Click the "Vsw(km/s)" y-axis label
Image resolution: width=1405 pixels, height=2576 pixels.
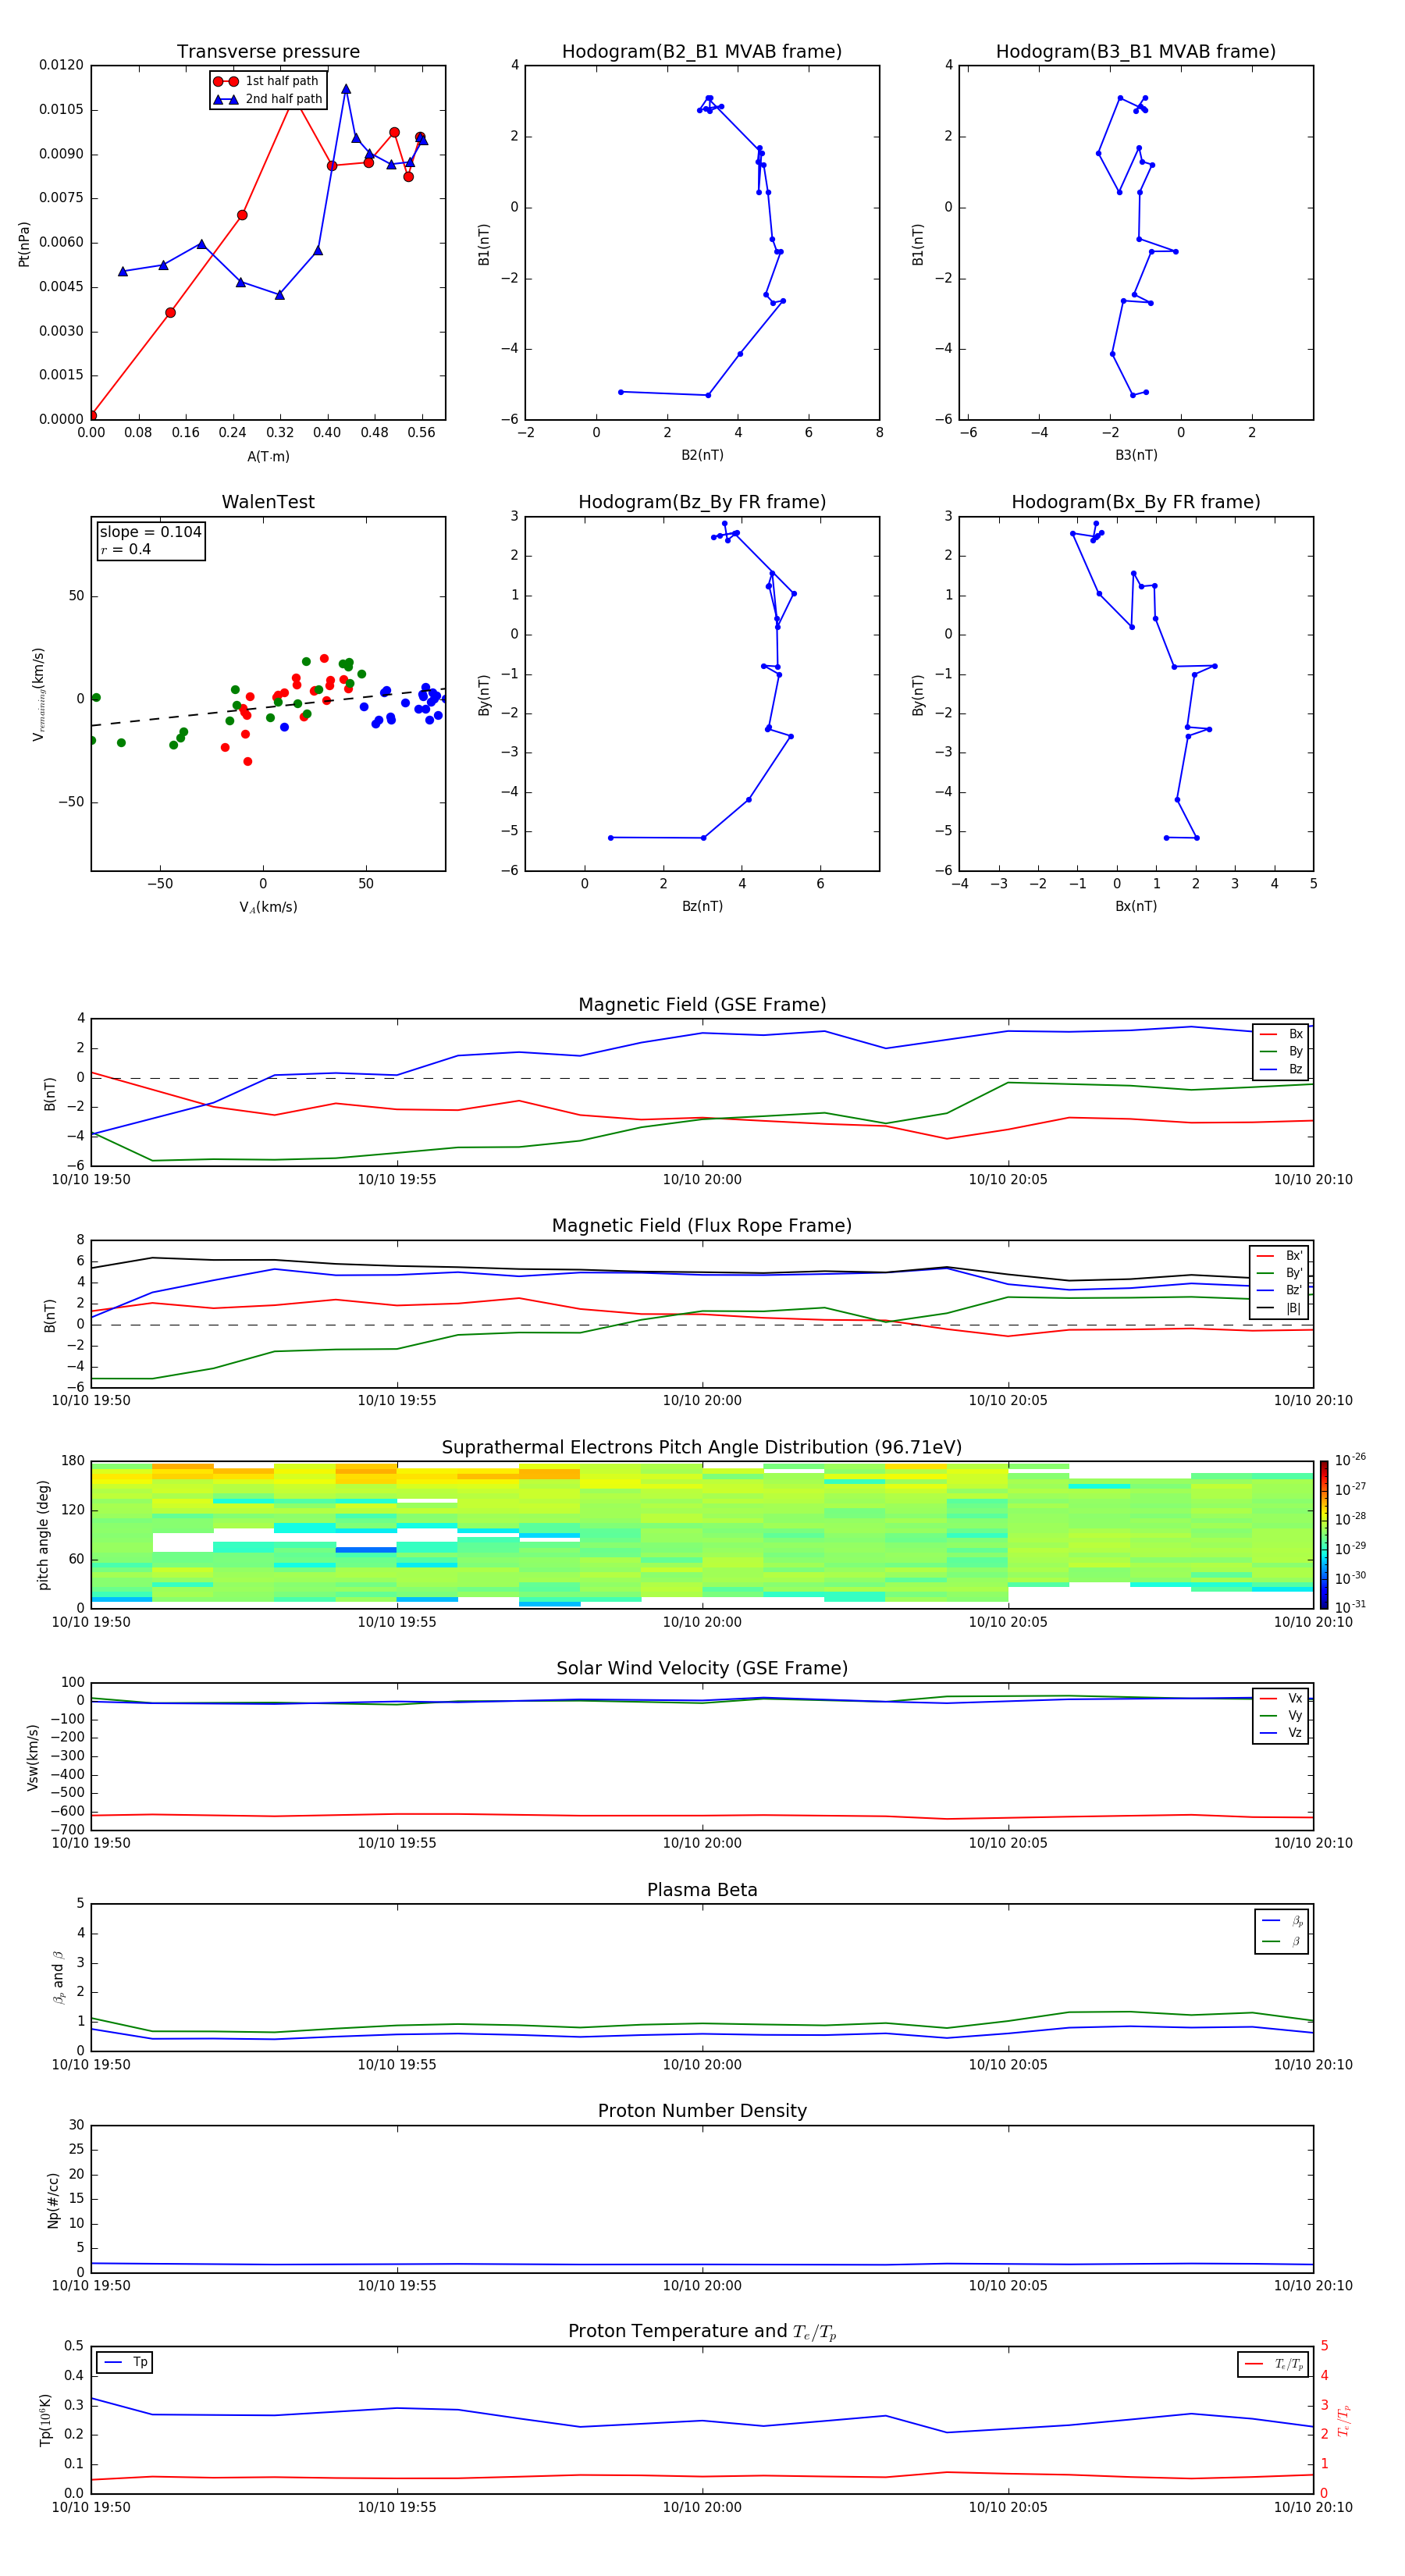click(32, 1757)
